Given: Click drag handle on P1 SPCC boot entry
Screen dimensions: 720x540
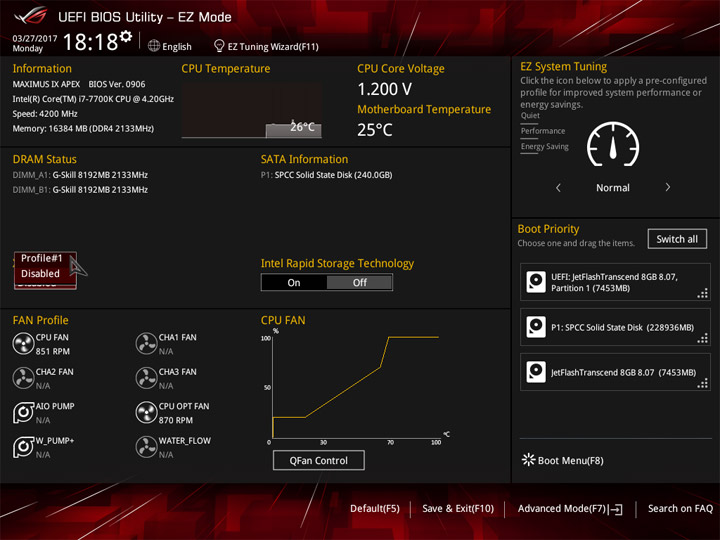Looking at the screenshot, I should click(703, 338).
